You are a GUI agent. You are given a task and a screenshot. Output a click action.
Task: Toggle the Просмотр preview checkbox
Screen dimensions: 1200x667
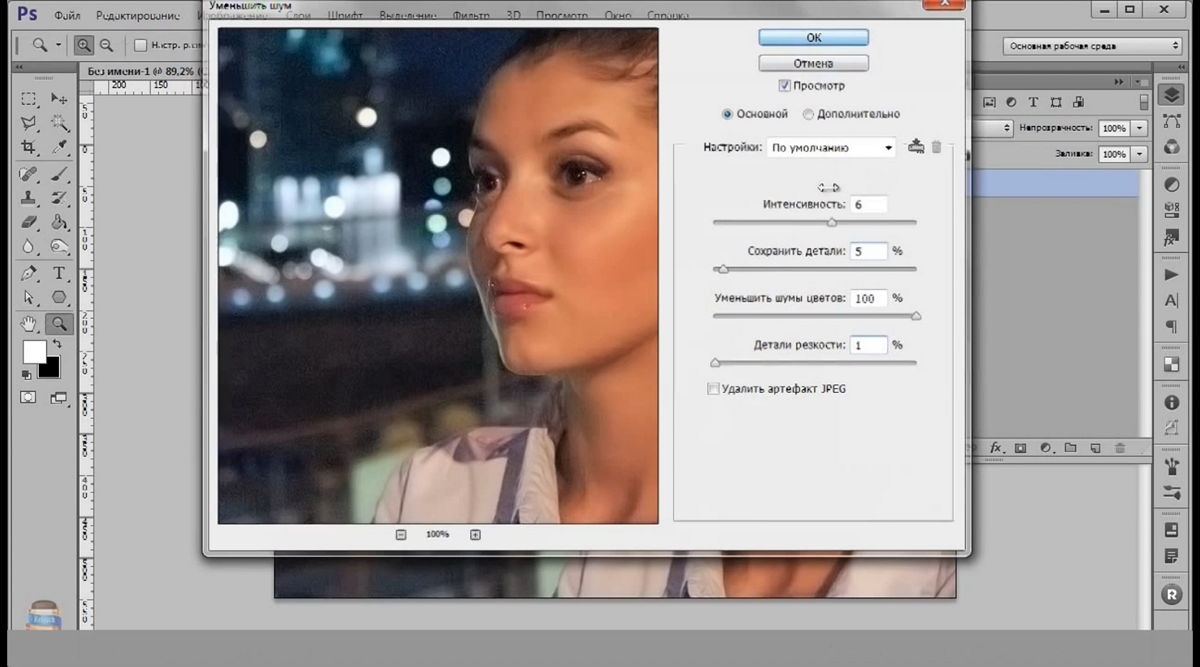tap(784, 86)
